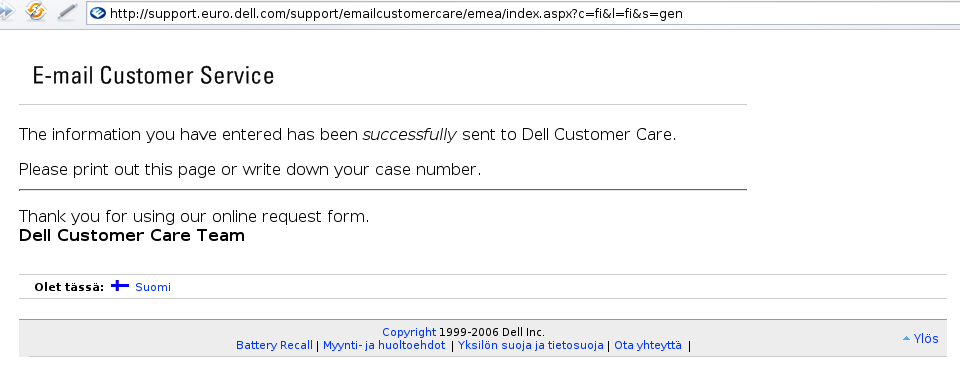The image size is (960, 366).
Task: Open the Suomi country link
Action: click(153, 287)
